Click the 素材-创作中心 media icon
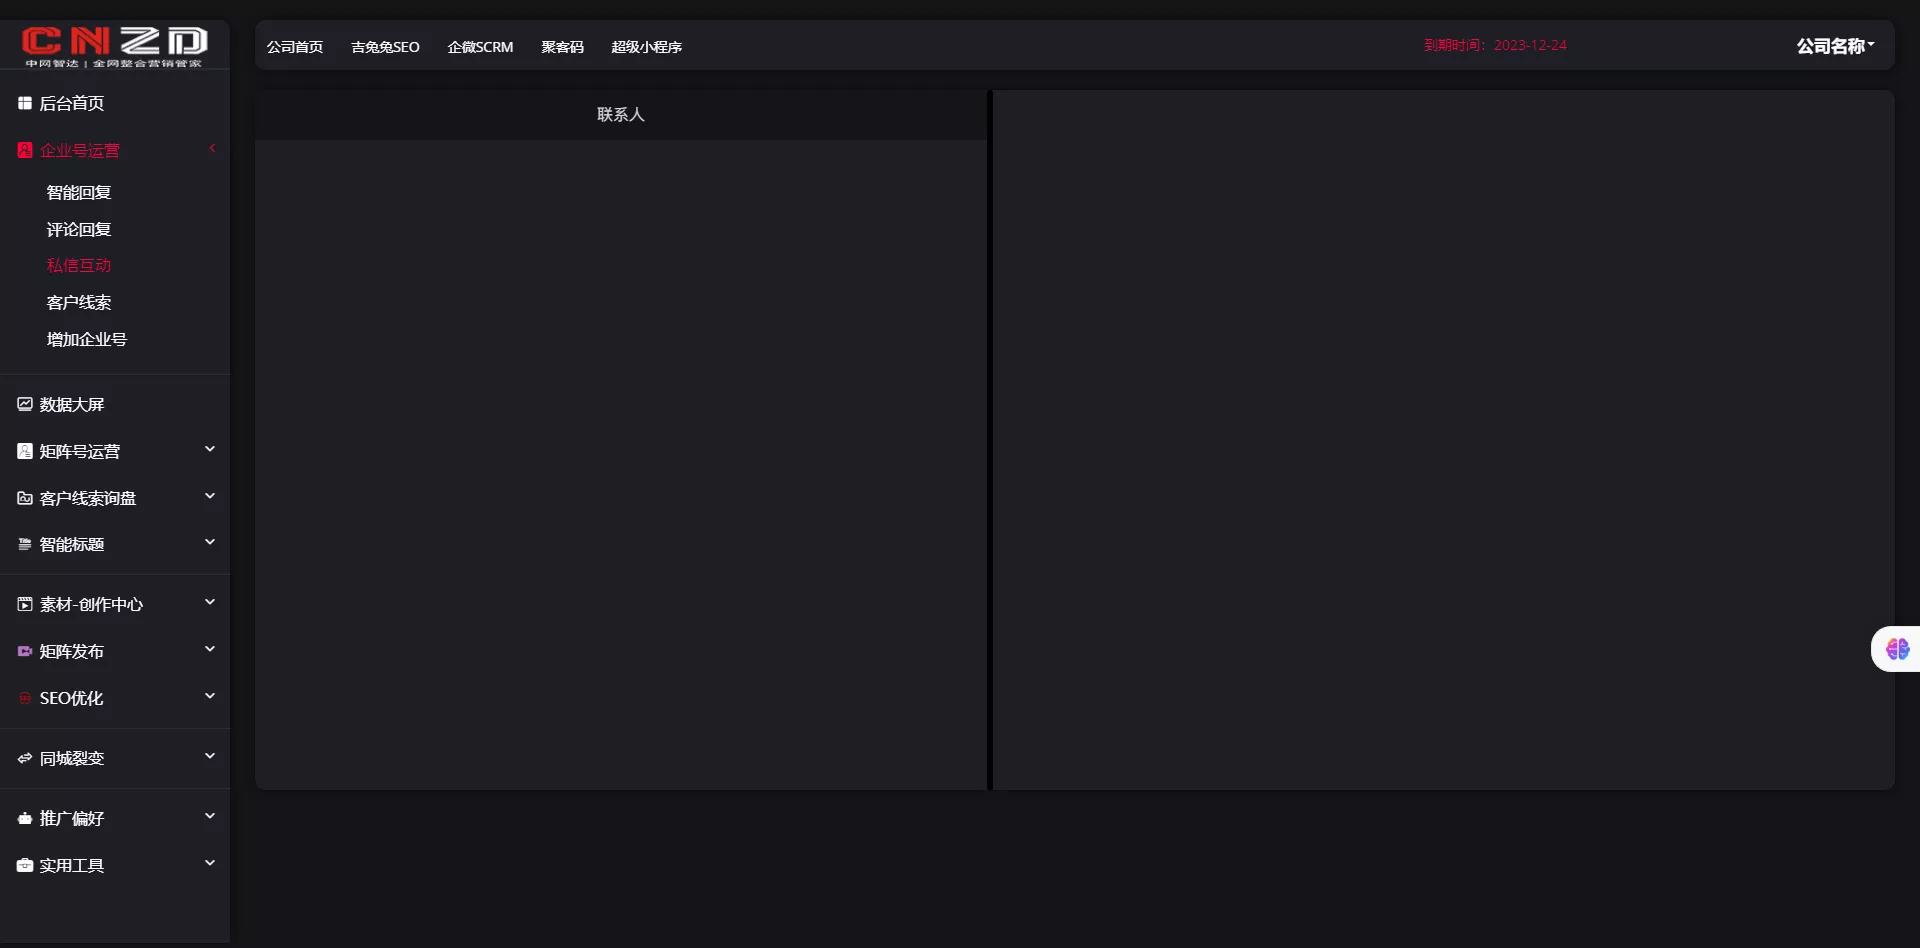 click(25, 604)
